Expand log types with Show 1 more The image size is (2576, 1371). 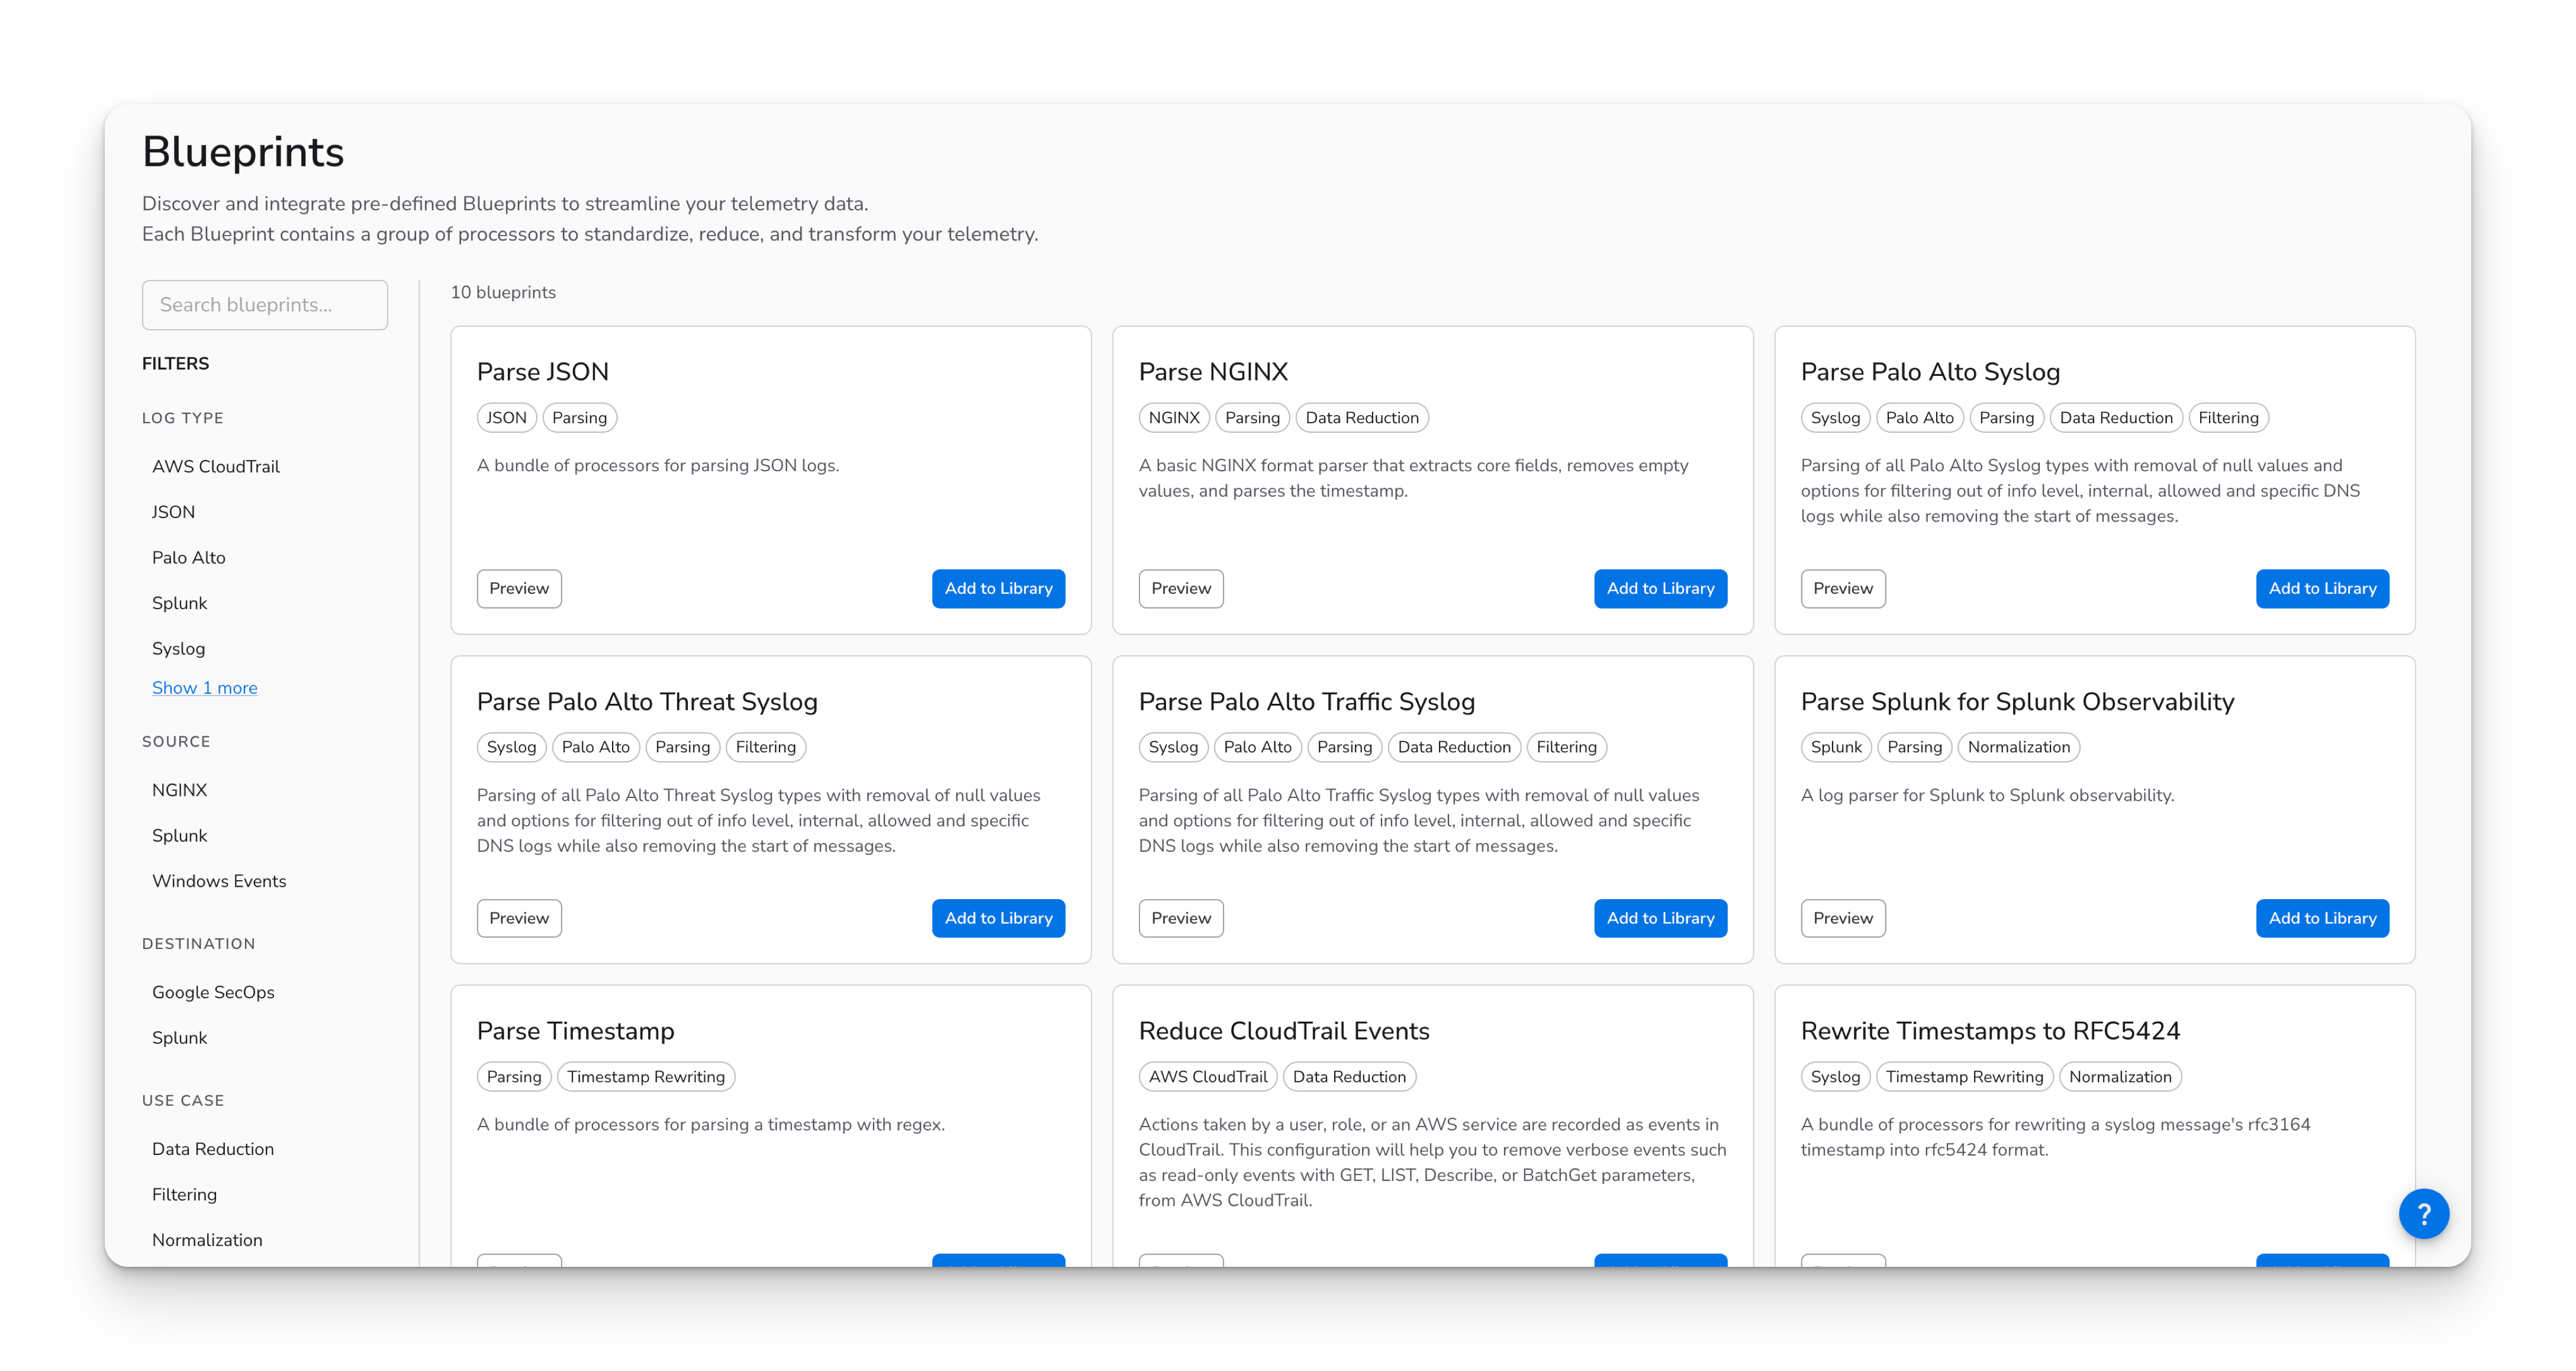(x=204, y=688)
